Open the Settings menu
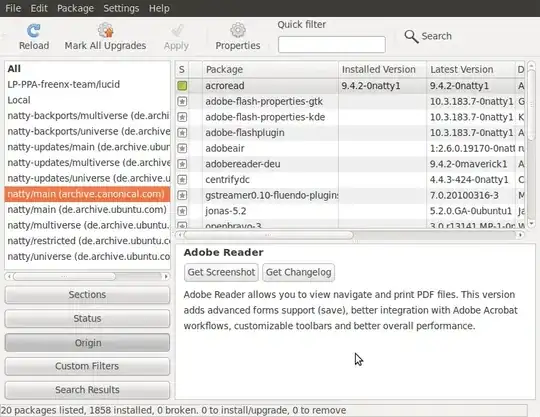This screenshot has height=417, width=540. (121, 8)
